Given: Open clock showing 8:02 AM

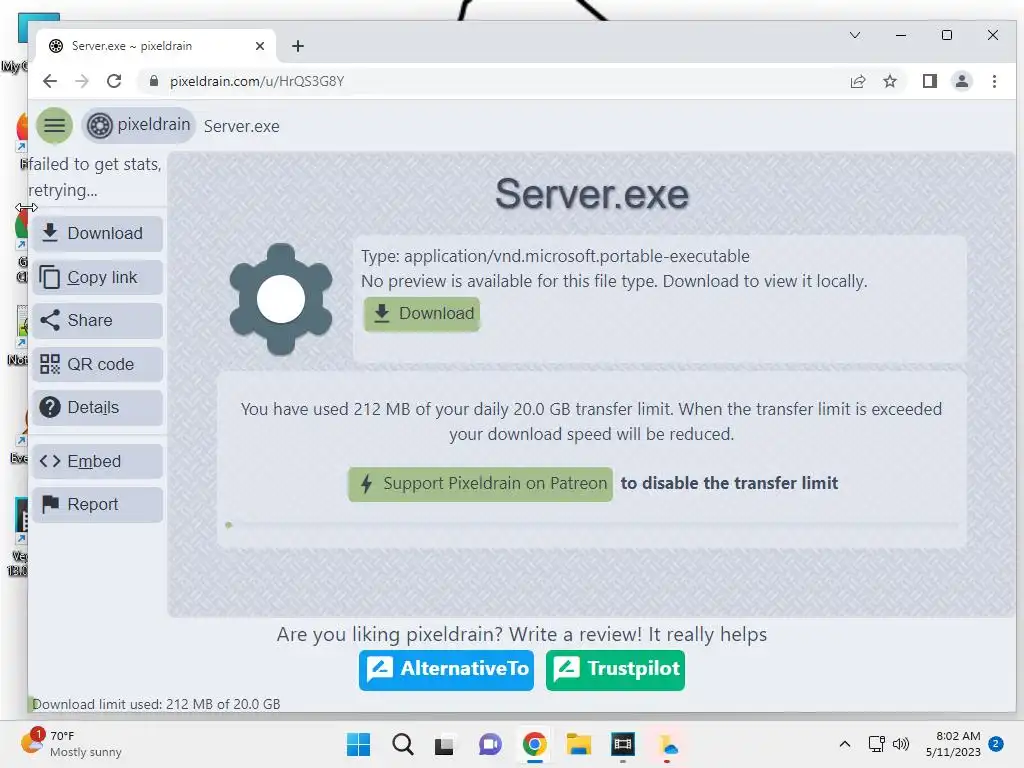Looking at the screenshot, I should click(x=953, y=744).
